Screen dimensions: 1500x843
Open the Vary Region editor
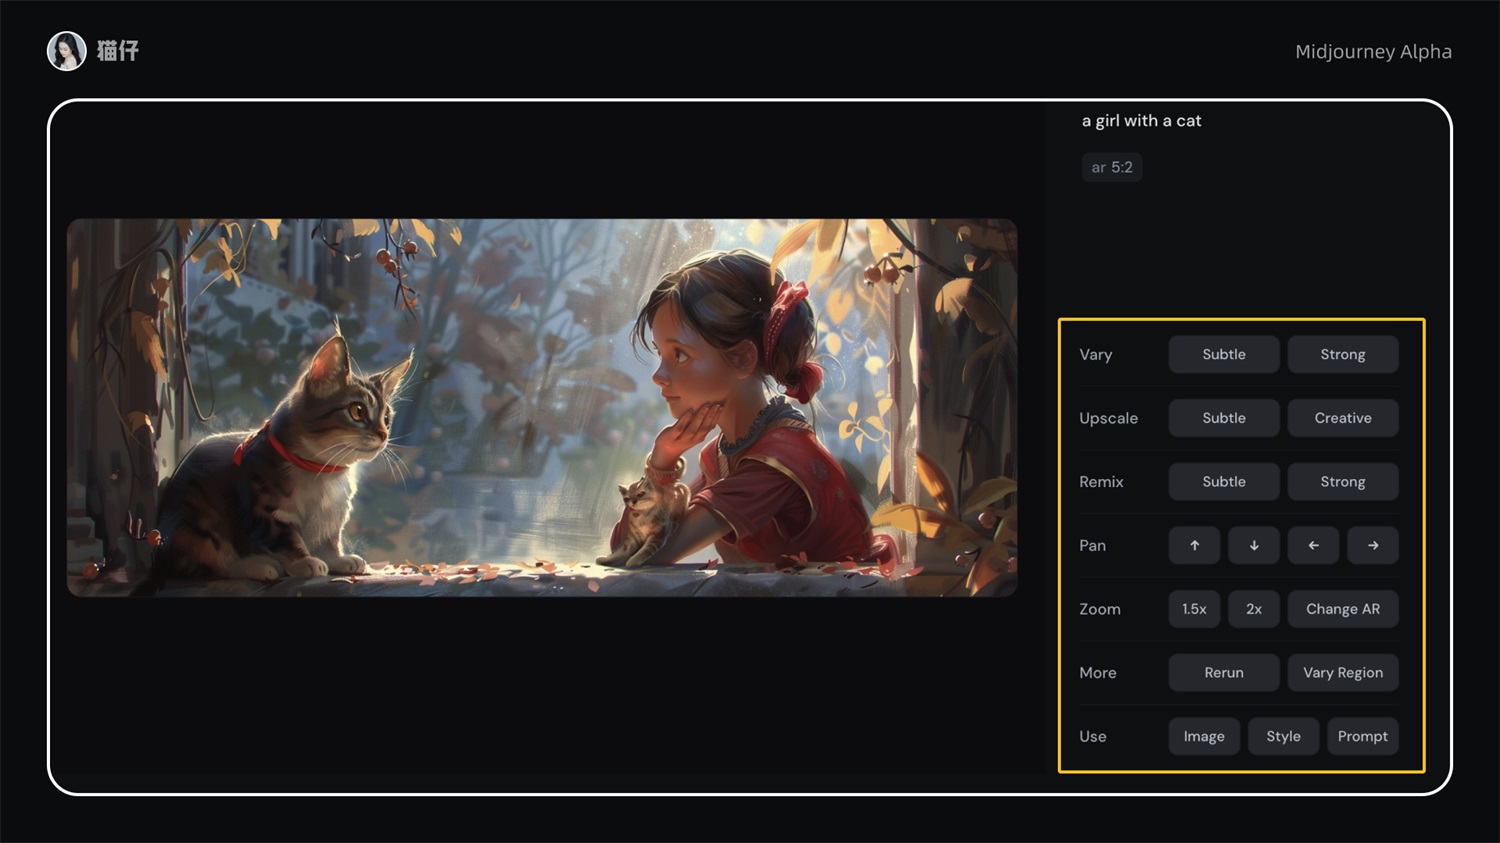click(1342, 673)
